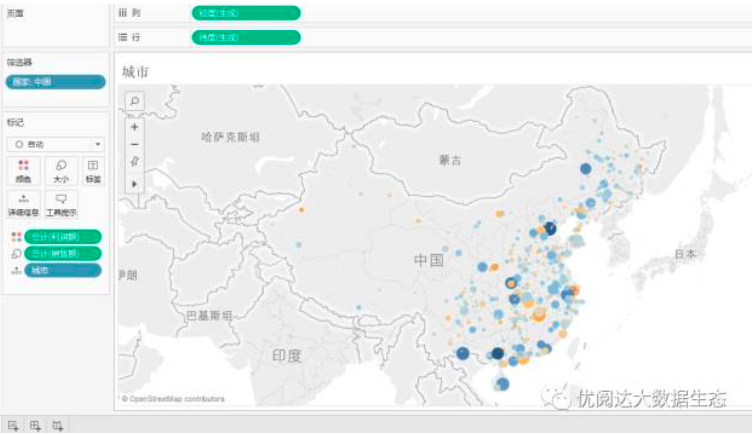Click the map search magnifier icon
Screen dimensions: 753x435
tap(135, 101)
